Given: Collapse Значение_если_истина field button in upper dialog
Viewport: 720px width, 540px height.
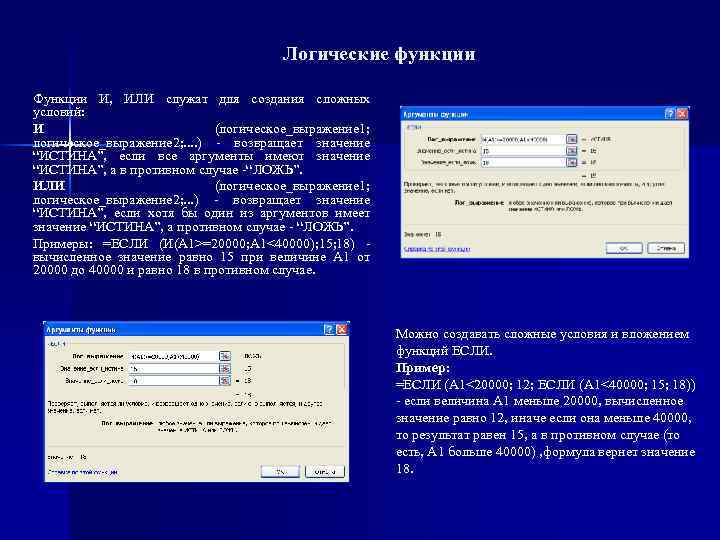Looking at the screenshot, I should 571,151.
